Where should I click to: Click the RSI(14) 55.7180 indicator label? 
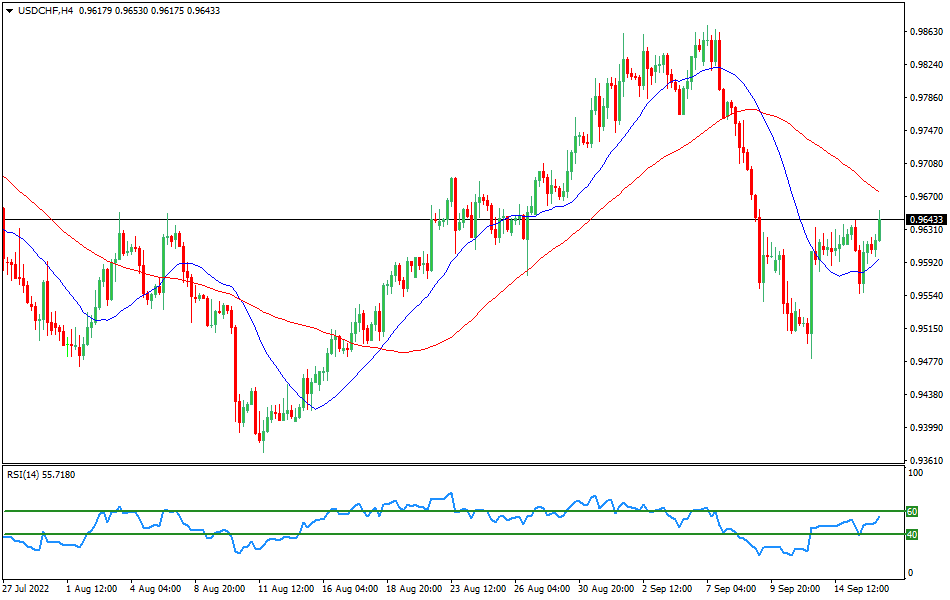point(41,474)
